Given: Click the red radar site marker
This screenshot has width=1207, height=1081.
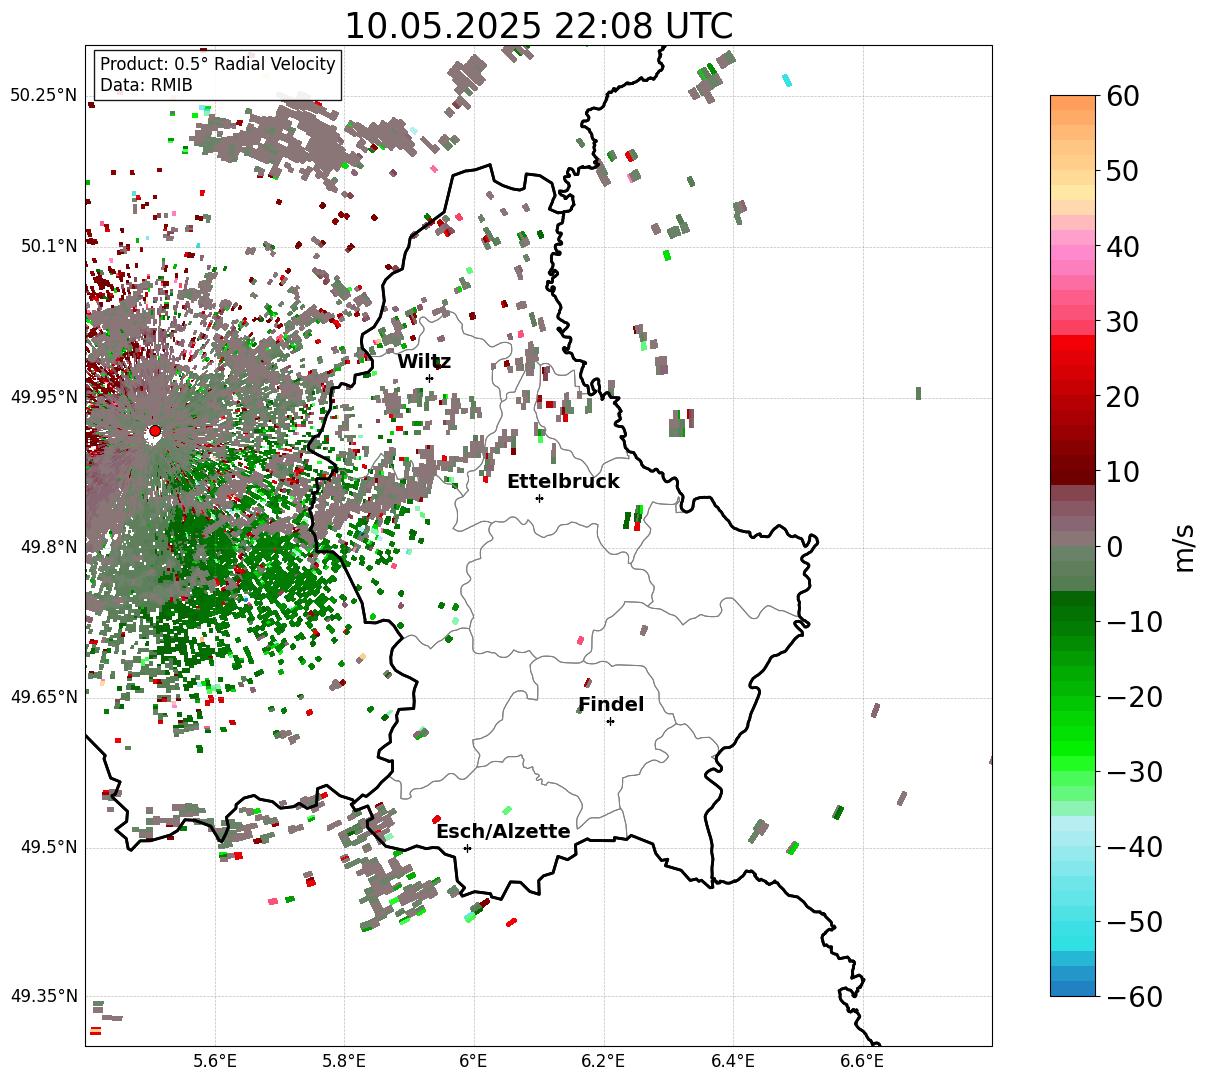Looking at the screenshot, I should click(154, 431).
